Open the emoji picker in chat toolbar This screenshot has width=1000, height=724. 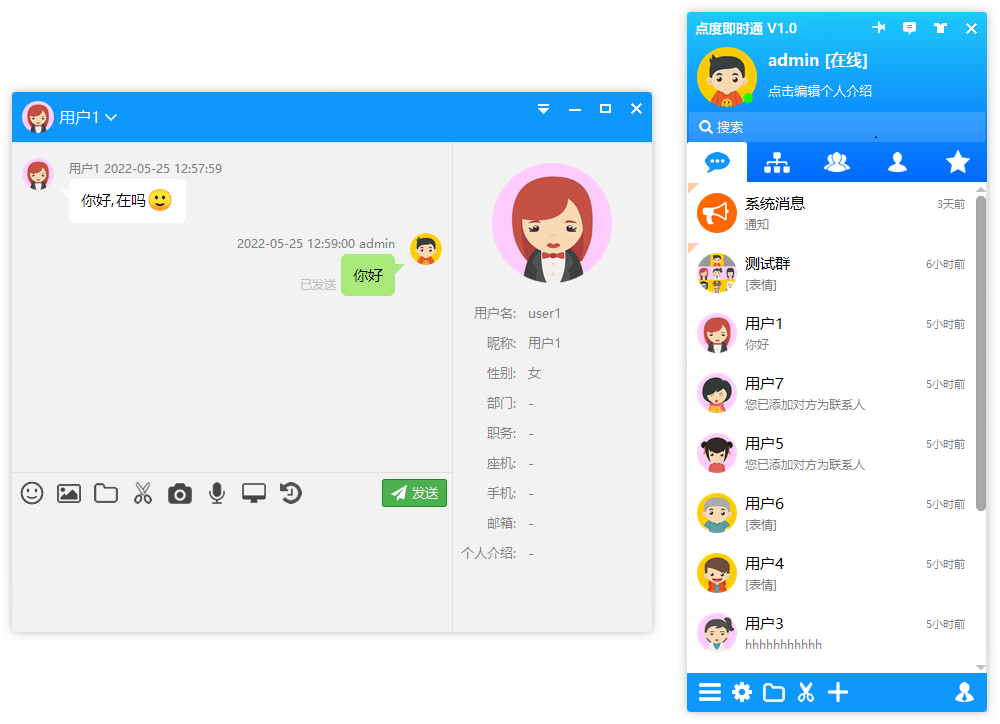(x=32, y=493)
